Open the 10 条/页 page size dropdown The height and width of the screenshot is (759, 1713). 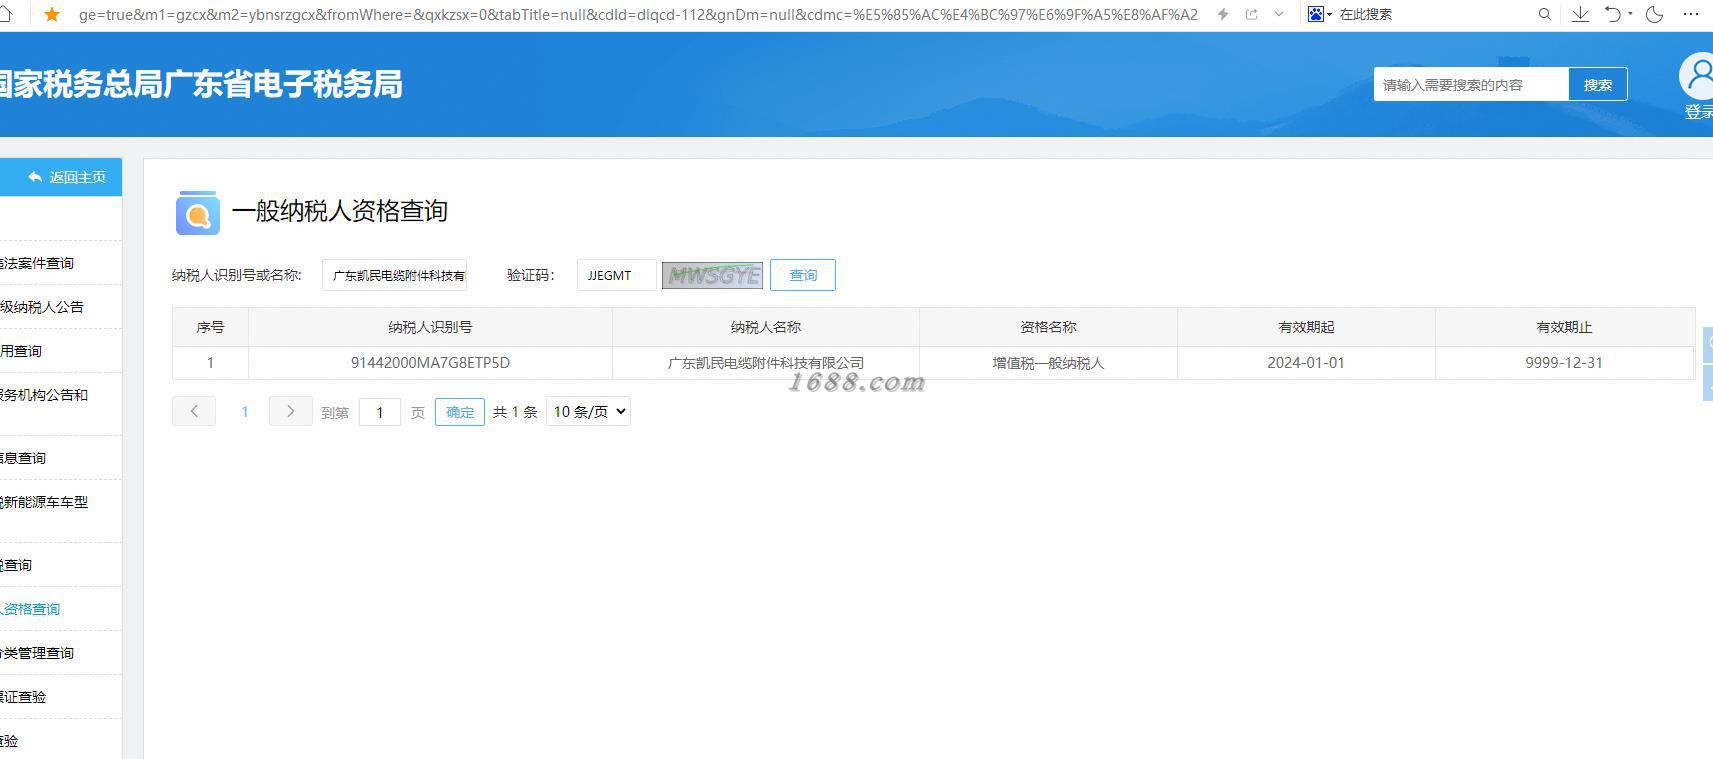(x=588, y=411)
